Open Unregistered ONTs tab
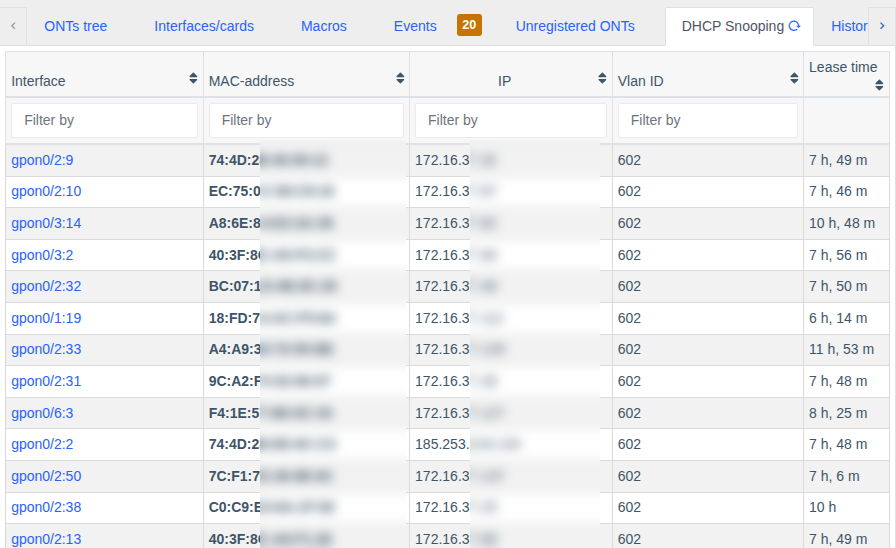896x548 pixels. 575,26
